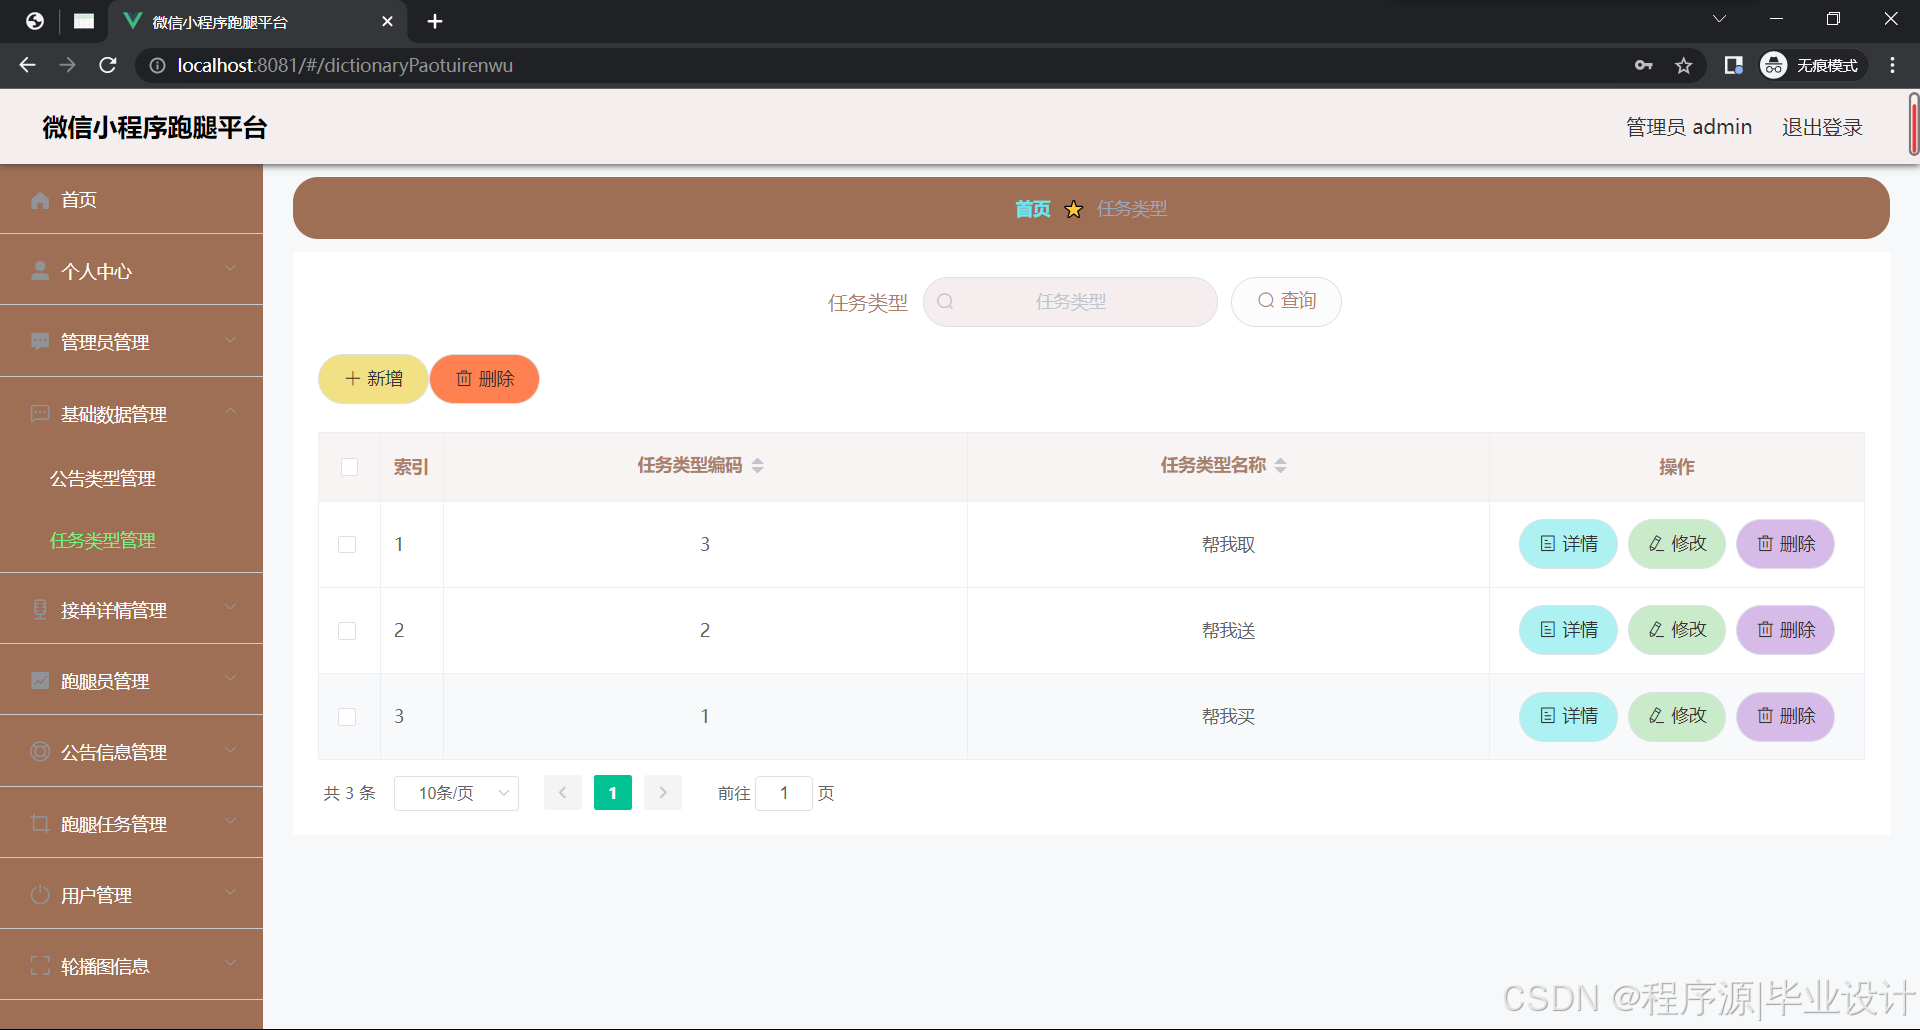Open the 10条/页 page size dropdown

pos(456,793)
